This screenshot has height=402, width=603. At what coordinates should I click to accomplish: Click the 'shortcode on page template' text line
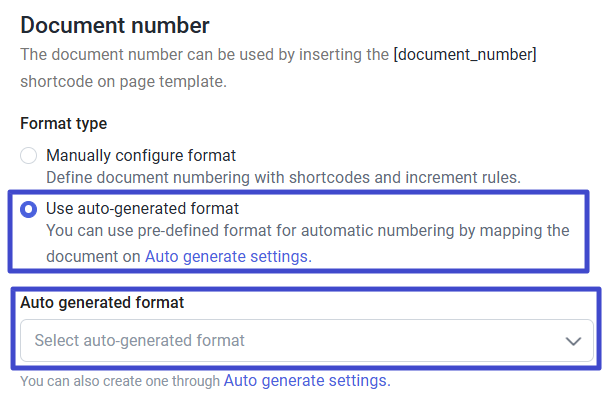[123, 81]
